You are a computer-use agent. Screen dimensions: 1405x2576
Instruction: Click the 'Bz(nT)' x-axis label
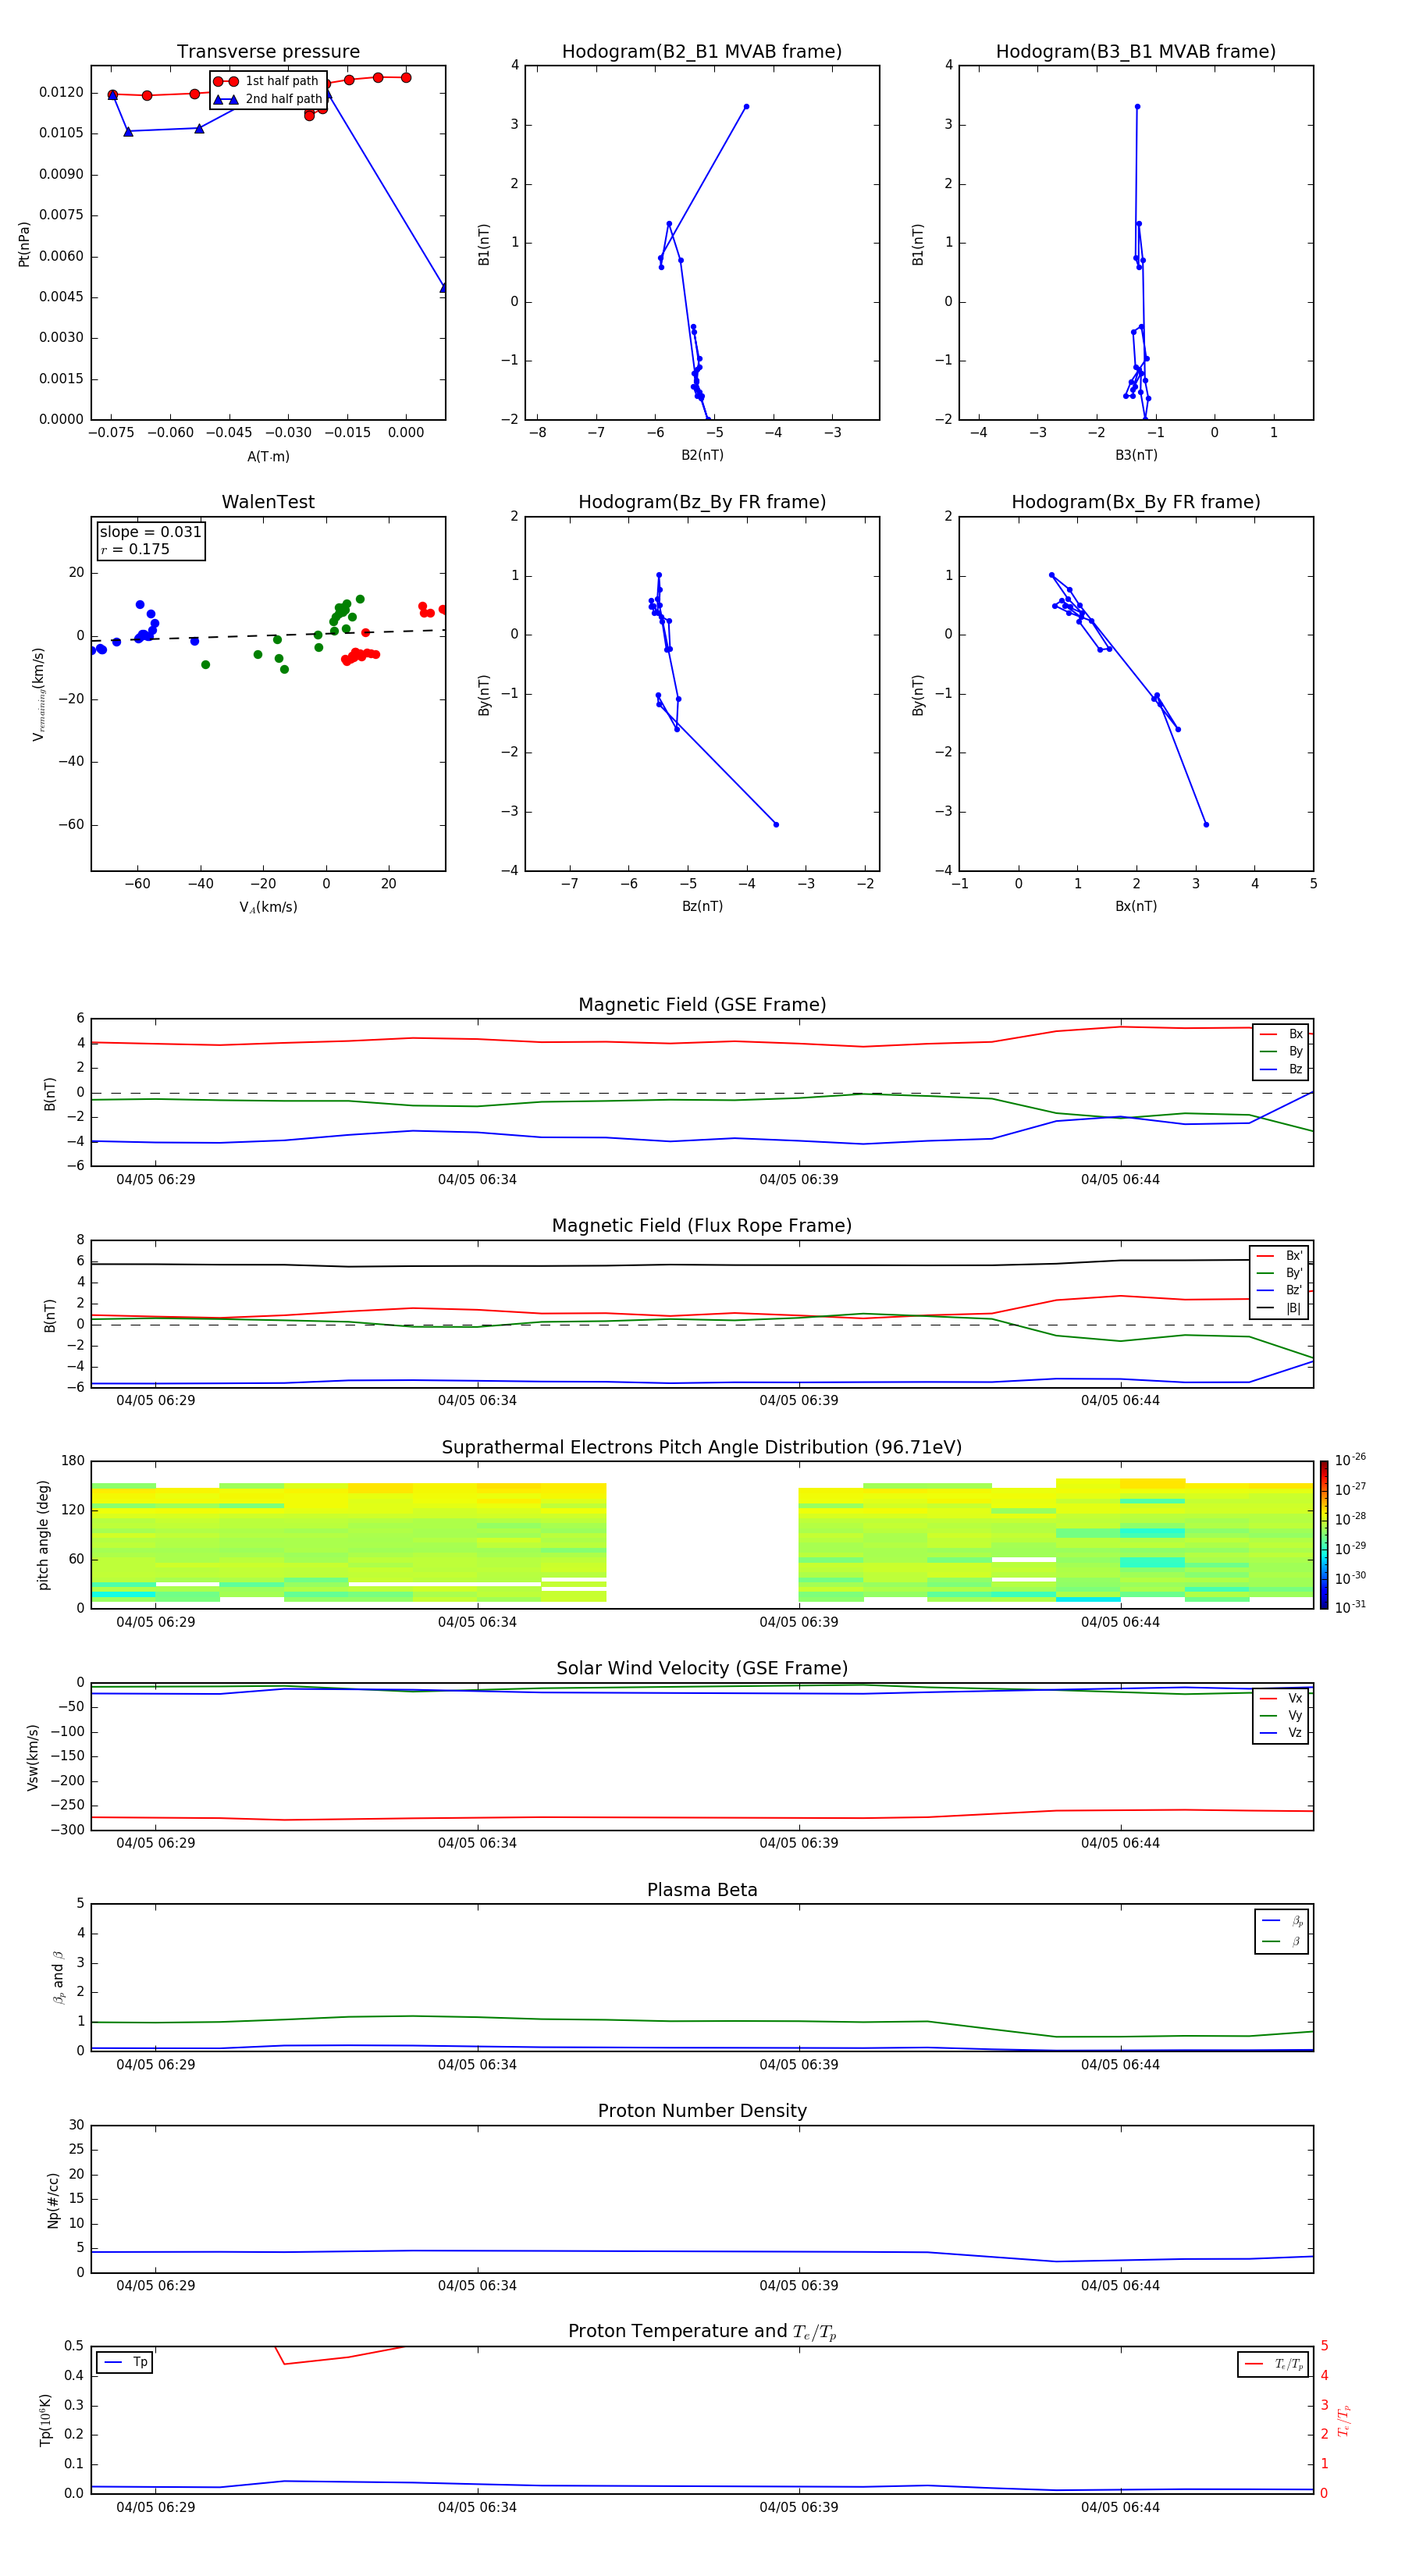click(702, 906)
